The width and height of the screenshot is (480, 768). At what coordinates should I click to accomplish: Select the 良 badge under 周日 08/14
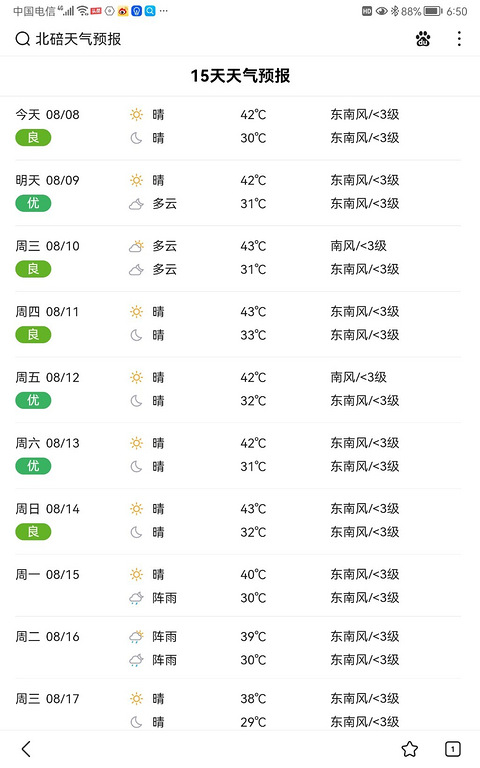(33, 531)
